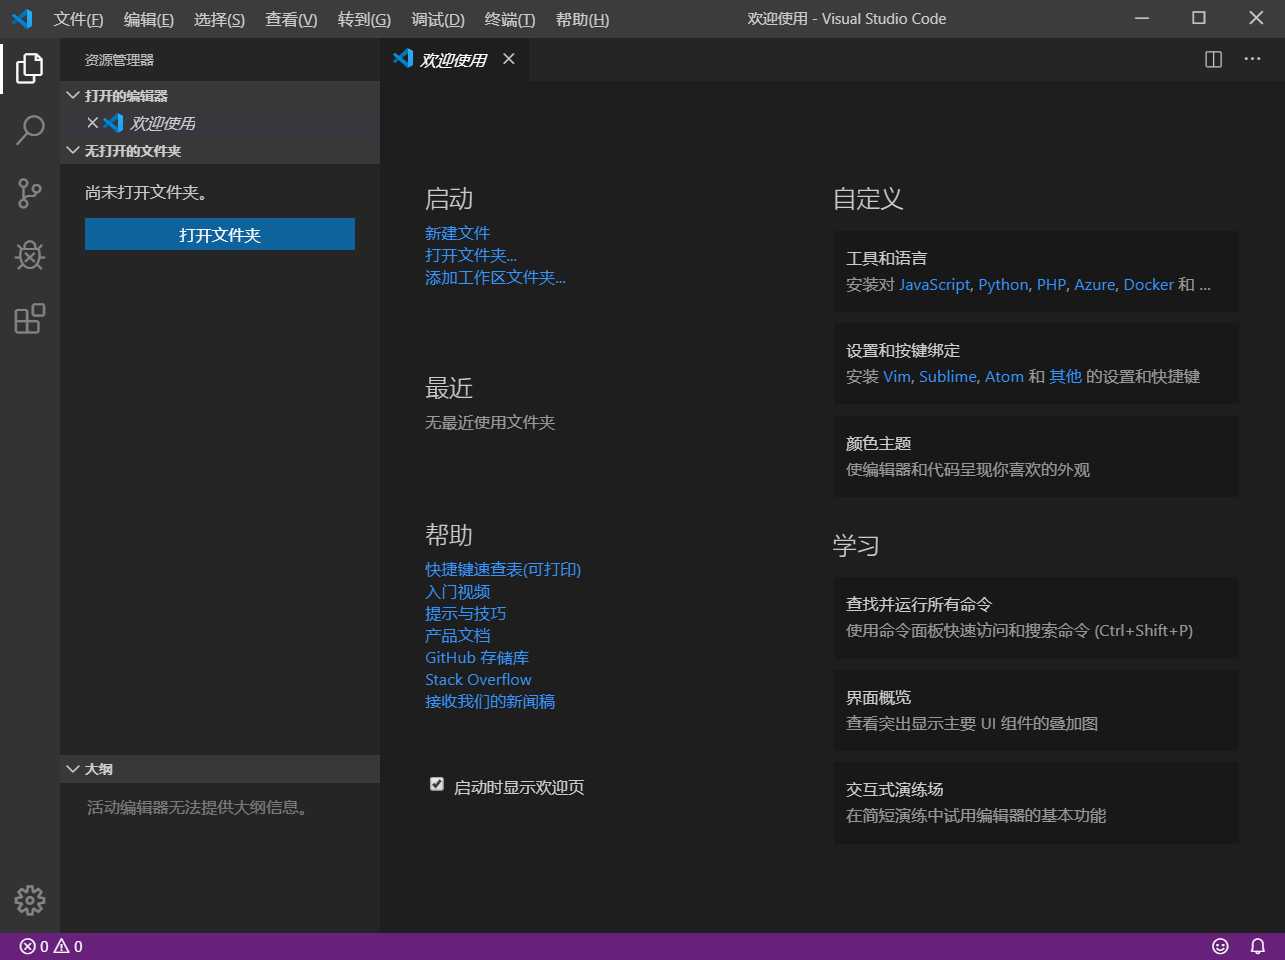Click the Atom keybindings link

tap(1004, 376)
